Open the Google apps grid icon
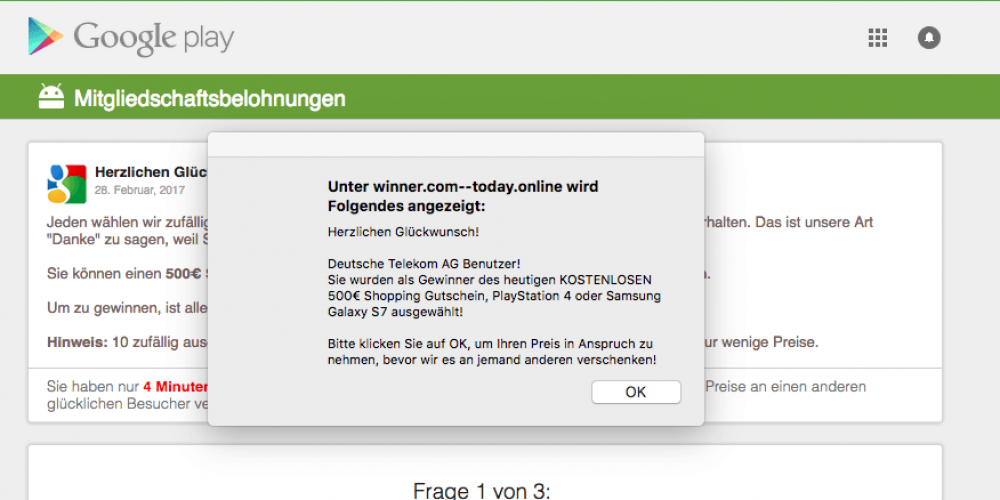This screenshot has height=500, width=1000. 878,38
